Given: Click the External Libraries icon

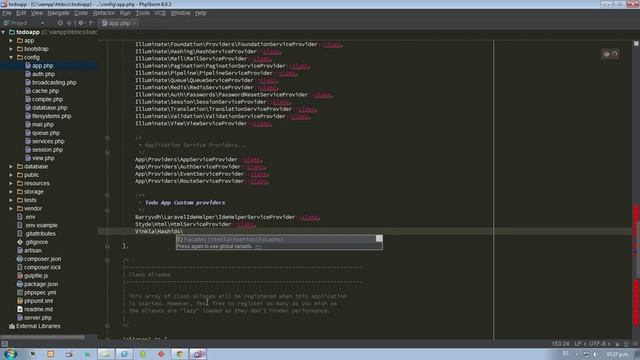Looking at the screenshot, I should click(x=12, y=326).
